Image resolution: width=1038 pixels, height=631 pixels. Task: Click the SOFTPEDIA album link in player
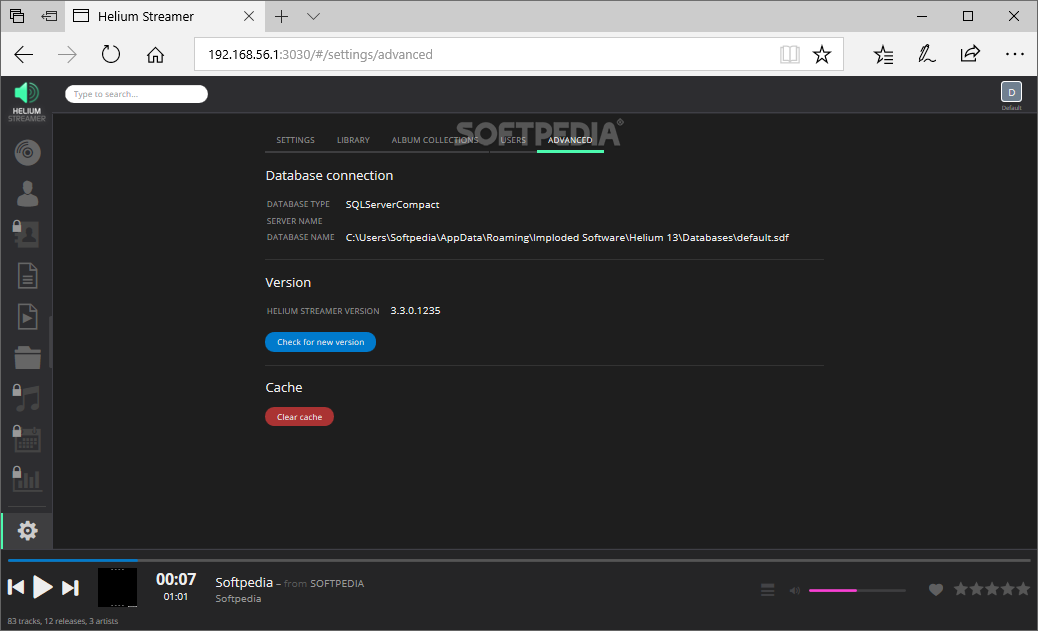click(x=337, y=583)
